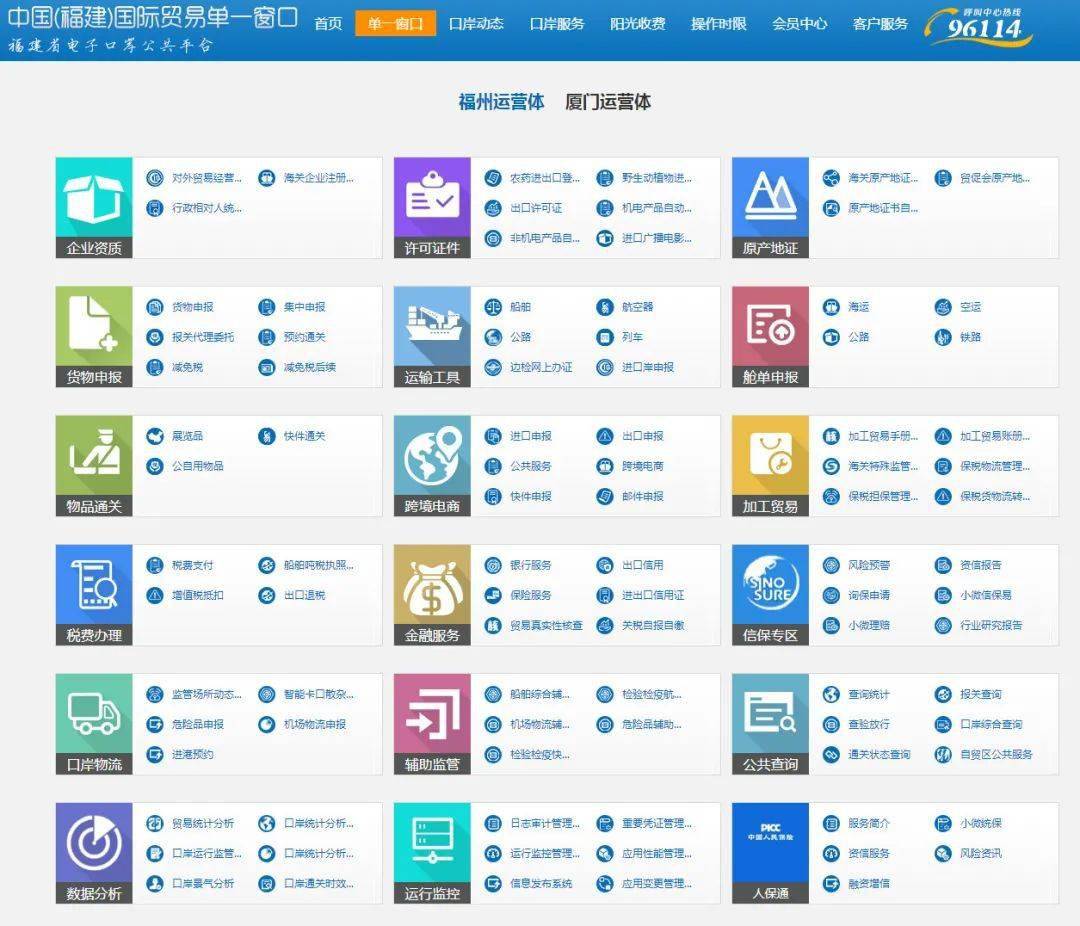Viewport: 1080px width, 926px height.
Task: Go to the 首页 menu item
Action: click(x=328, y=23)
